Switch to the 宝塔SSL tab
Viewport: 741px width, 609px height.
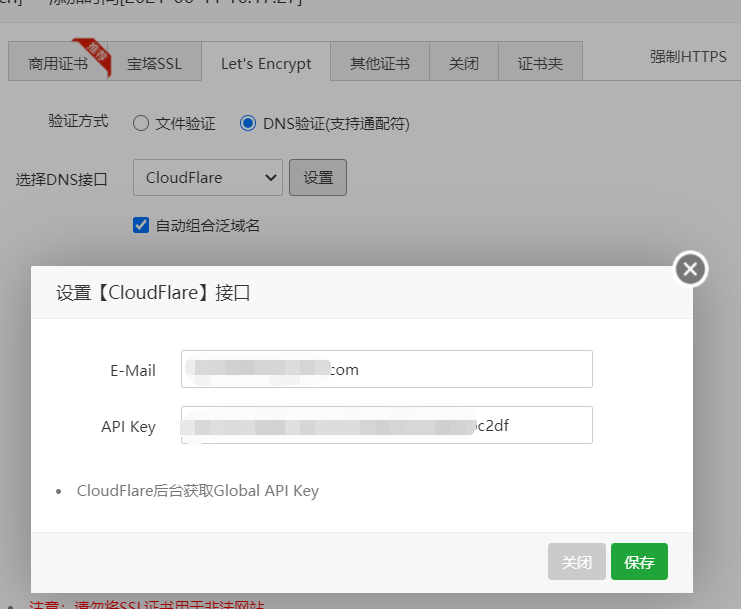pyautogui.click(x=155, y=61)
